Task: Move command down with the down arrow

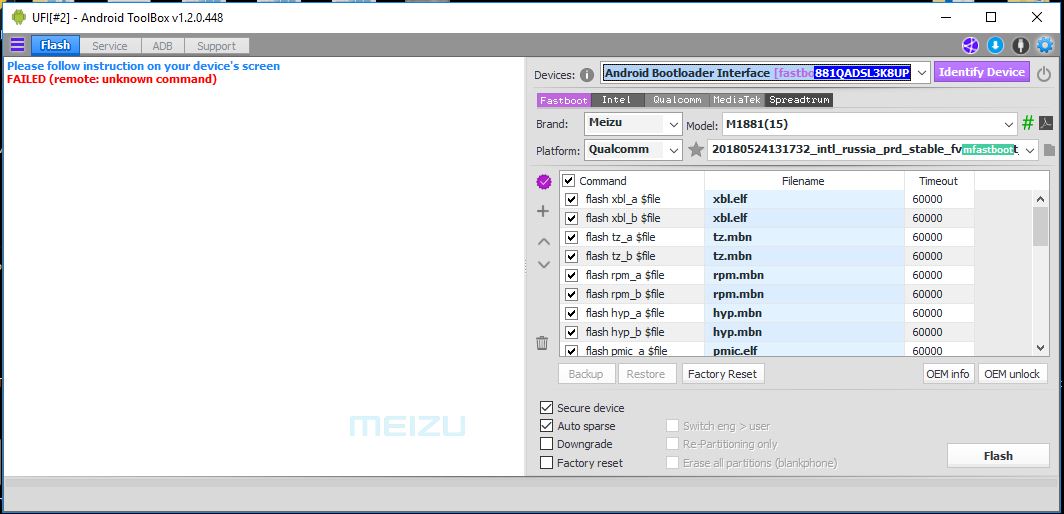Action: [544, 265]
